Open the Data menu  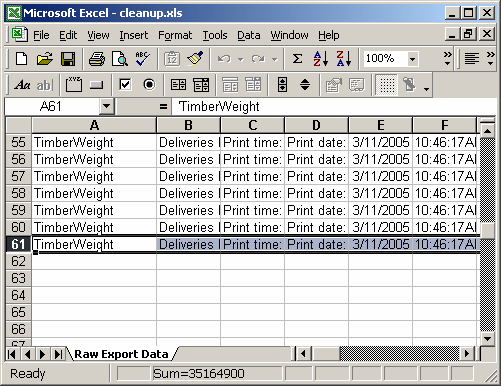click(249, 35)
